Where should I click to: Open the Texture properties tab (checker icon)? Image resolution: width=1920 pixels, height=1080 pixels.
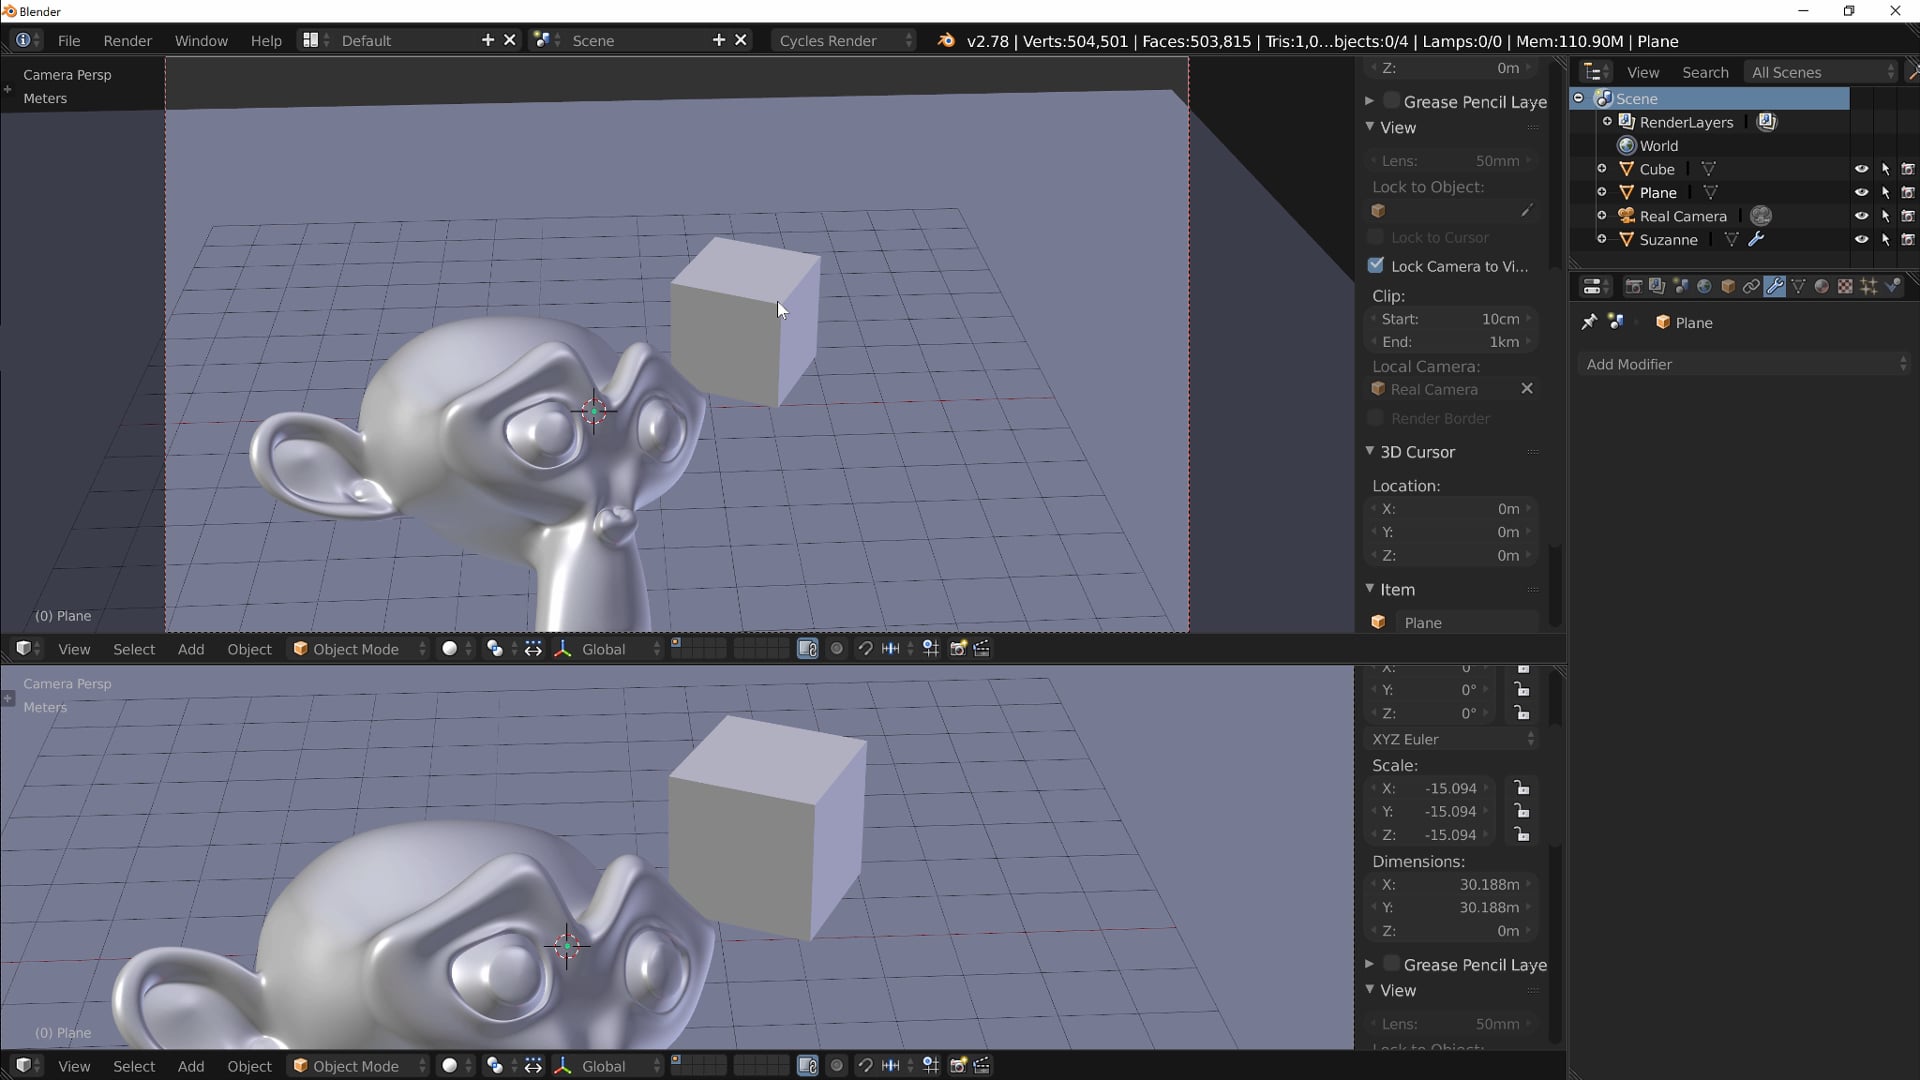point(1845,286)
